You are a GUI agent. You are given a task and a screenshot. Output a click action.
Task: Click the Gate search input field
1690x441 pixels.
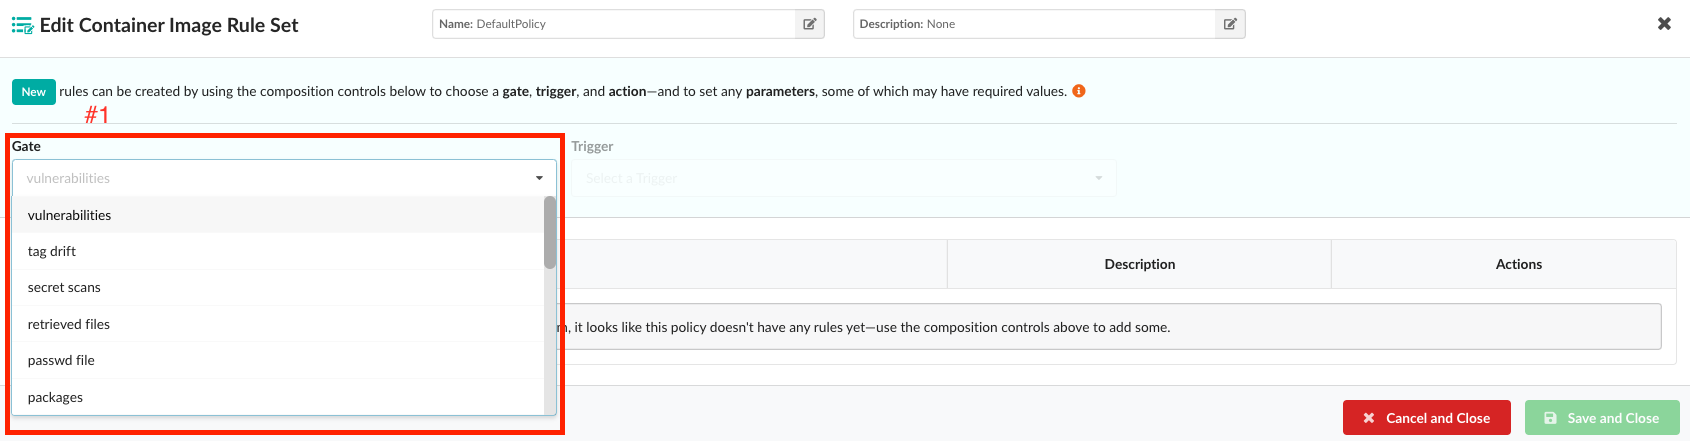click(270, 178)
